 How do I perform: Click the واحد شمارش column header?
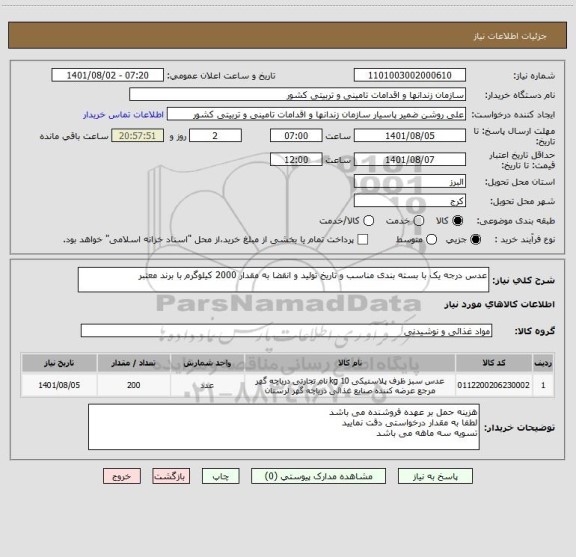(x=207, y=363)
